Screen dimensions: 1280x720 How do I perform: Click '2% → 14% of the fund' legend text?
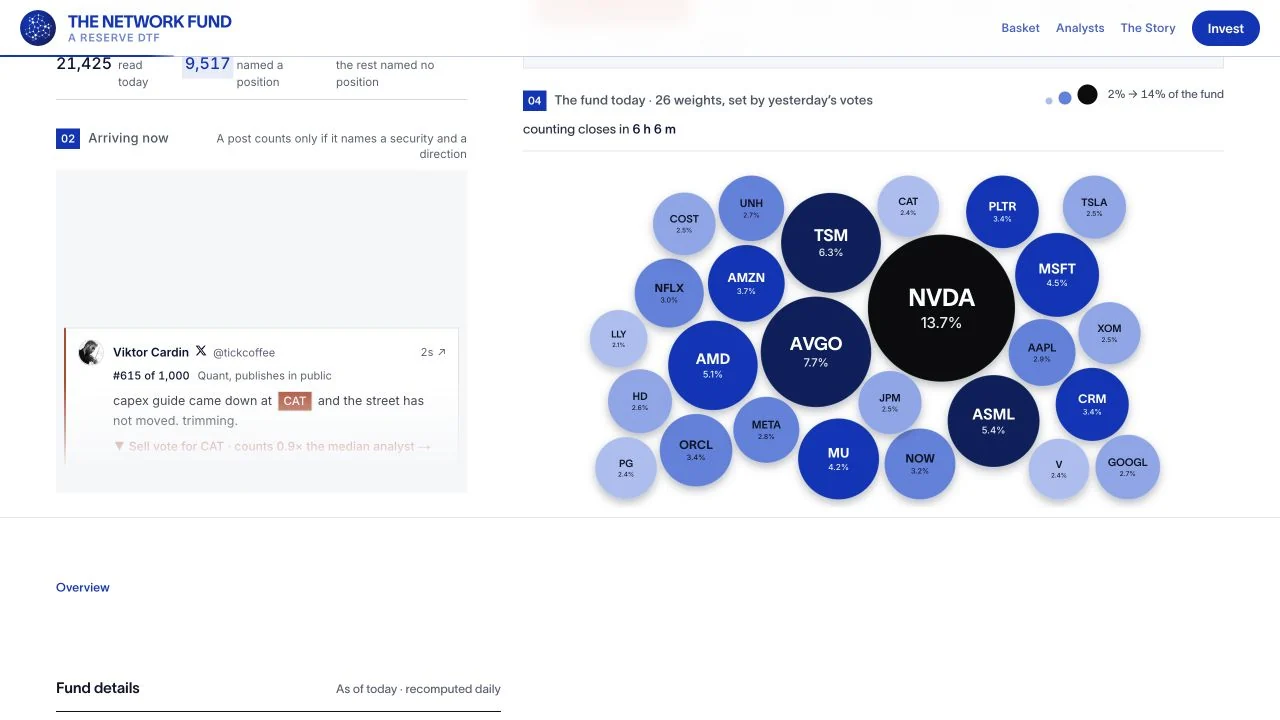(1165, 94)
